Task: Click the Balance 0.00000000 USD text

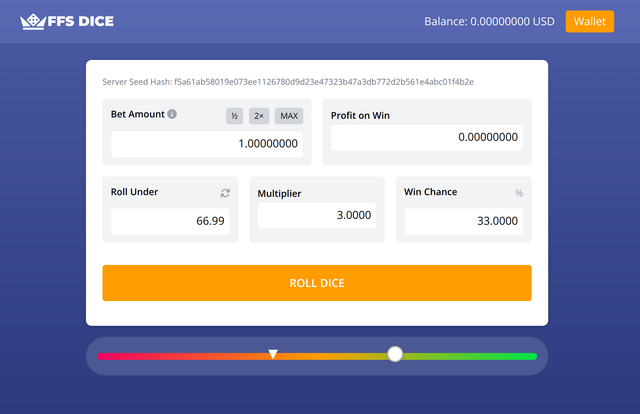Action: click(489, 21)
